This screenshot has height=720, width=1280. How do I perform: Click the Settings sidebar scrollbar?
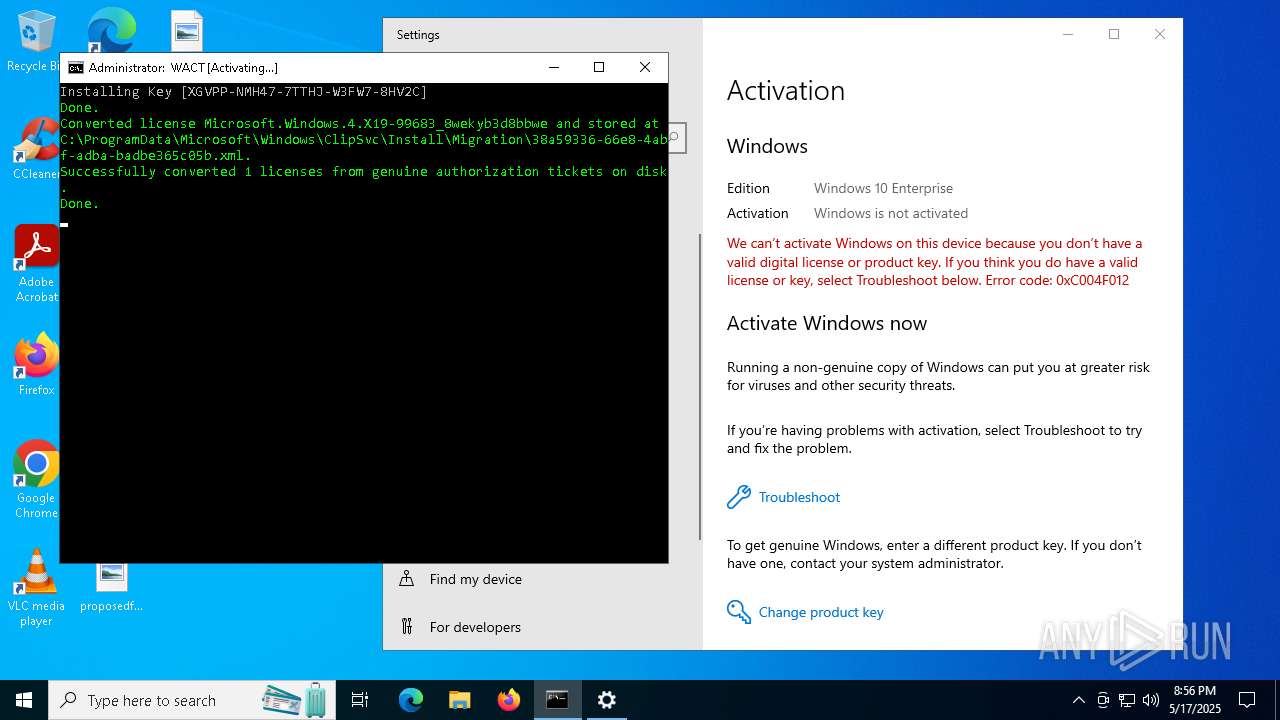click(699, 386)
